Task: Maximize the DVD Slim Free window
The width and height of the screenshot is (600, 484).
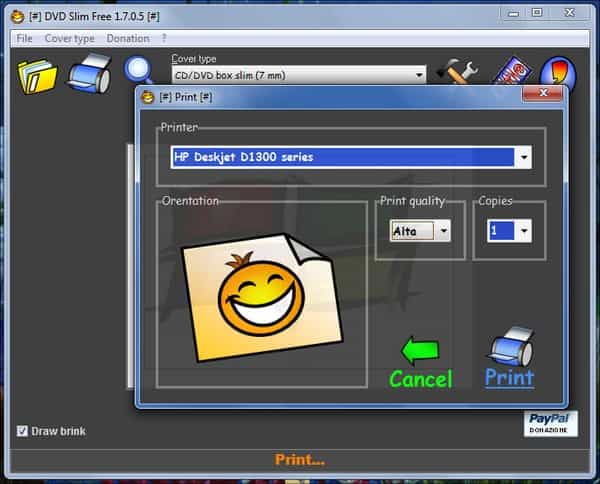Action: tap(537, 13)
